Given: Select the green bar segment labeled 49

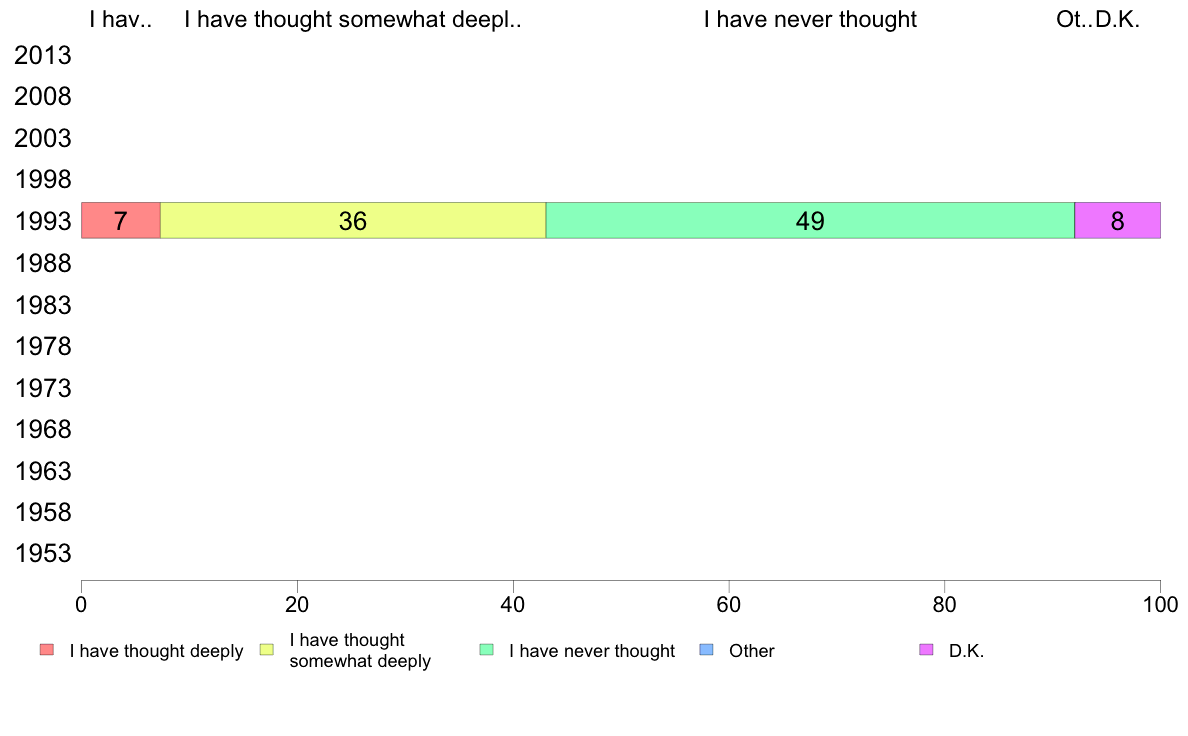Looking at the screenshot, I should pyautogui.click(x=810, y=221).
